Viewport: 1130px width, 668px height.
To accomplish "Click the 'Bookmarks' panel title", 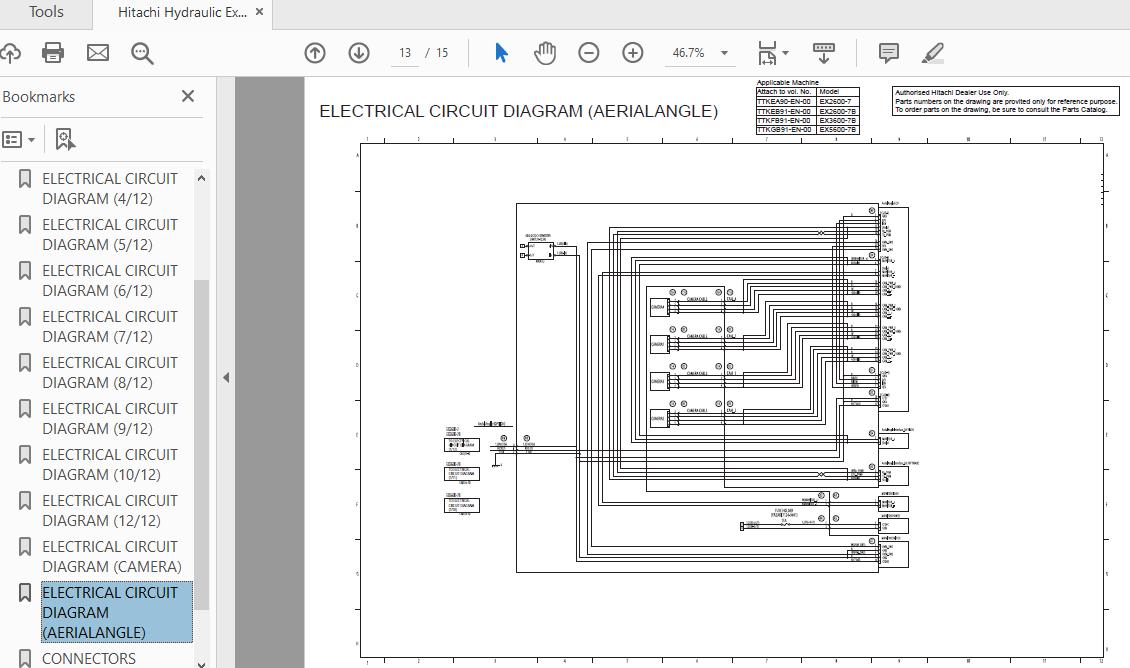I will [x=38, y=97].
